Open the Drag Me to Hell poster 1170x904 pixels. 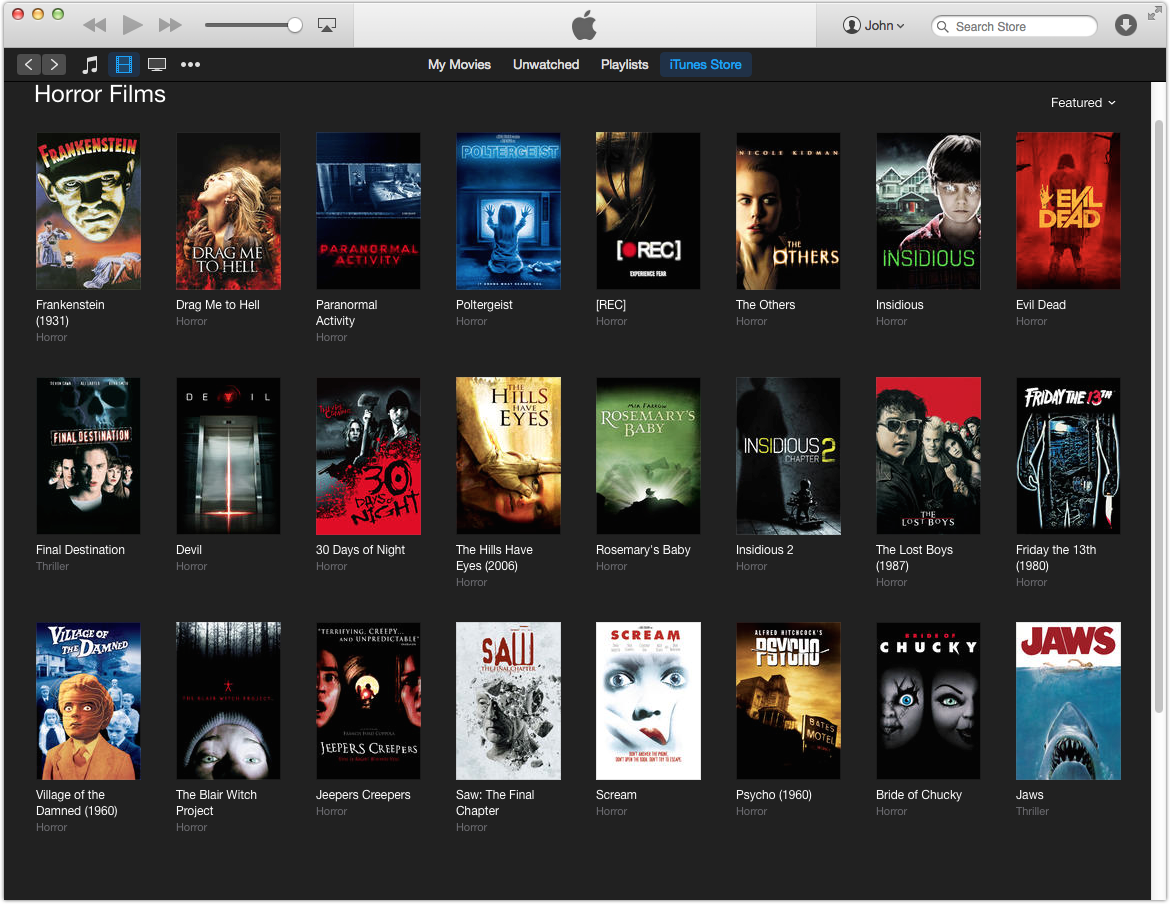point(228,211)
